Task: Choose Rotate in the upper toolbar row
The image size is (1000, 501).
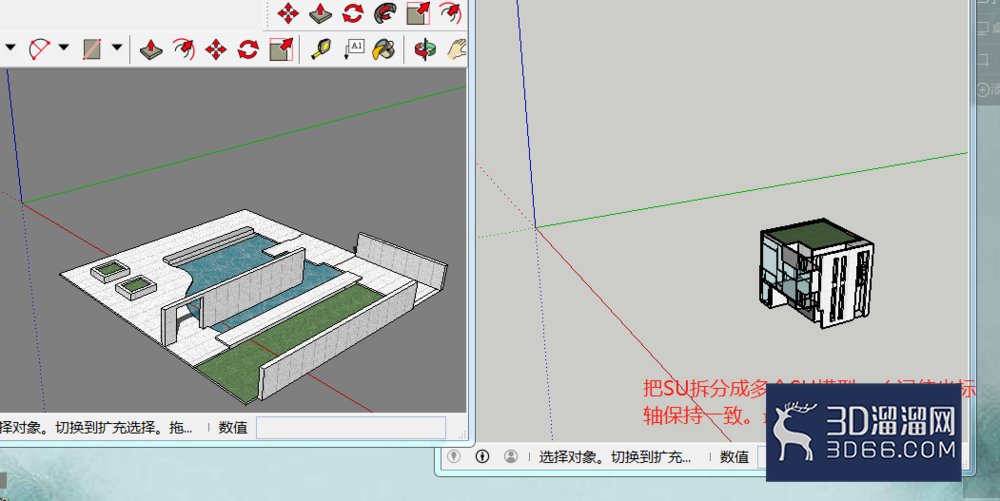Action: (353, 13)
